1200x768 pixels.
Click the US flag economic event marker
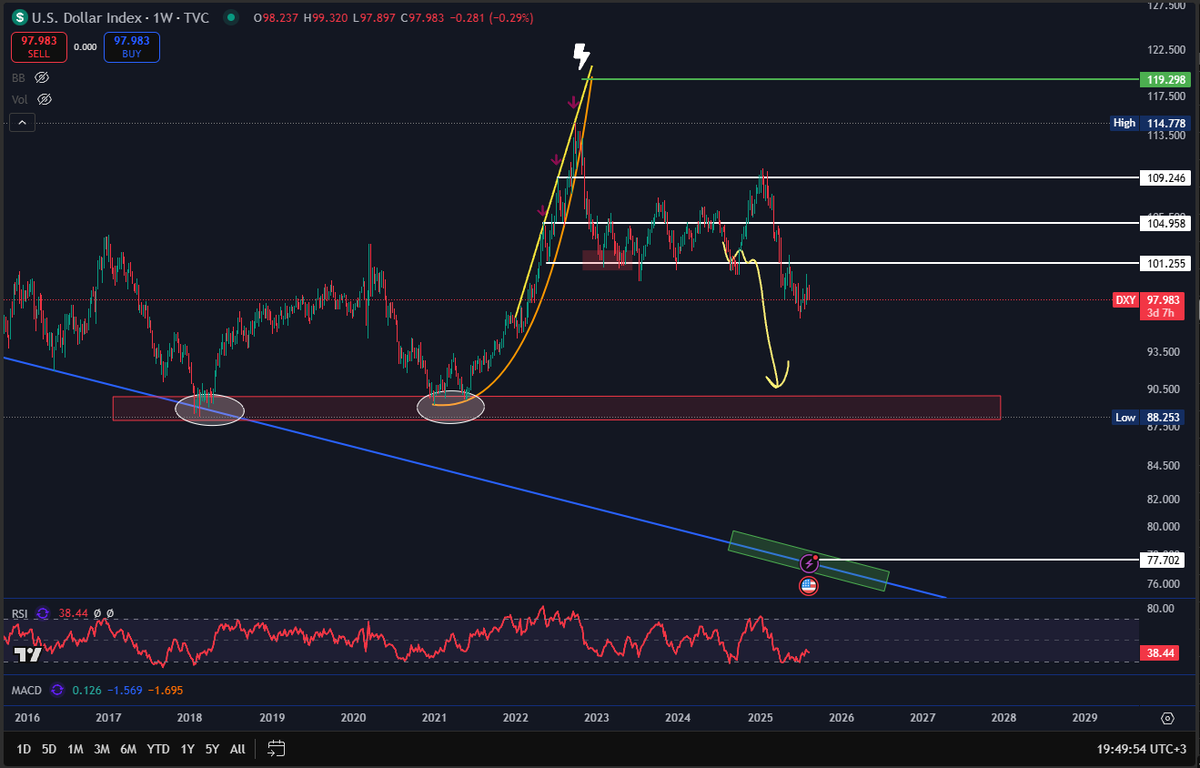click(809, 586)
